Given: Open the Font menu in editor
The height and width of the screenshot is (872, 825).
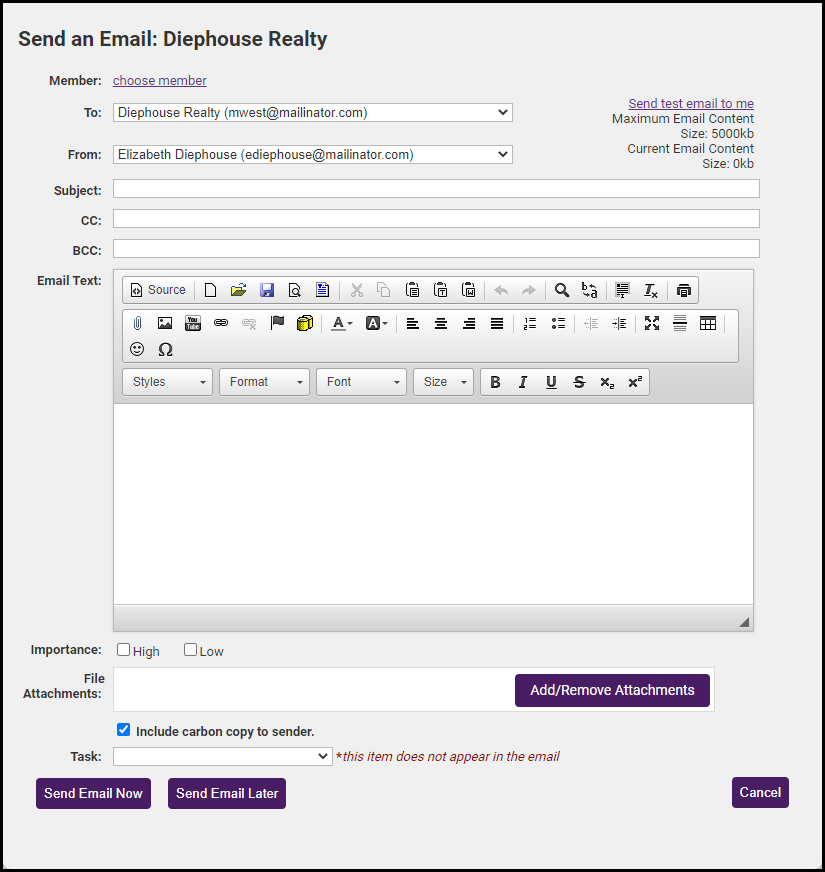Looking at the screenshot, I should tap(361, 382).
